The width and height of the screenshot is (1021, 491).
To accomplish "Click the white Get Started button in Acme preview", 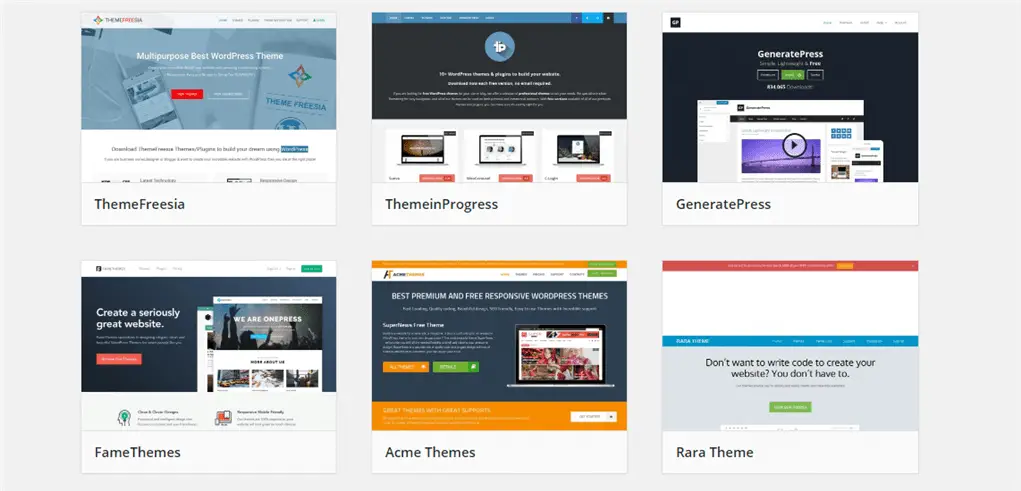I will click(593, 416).
